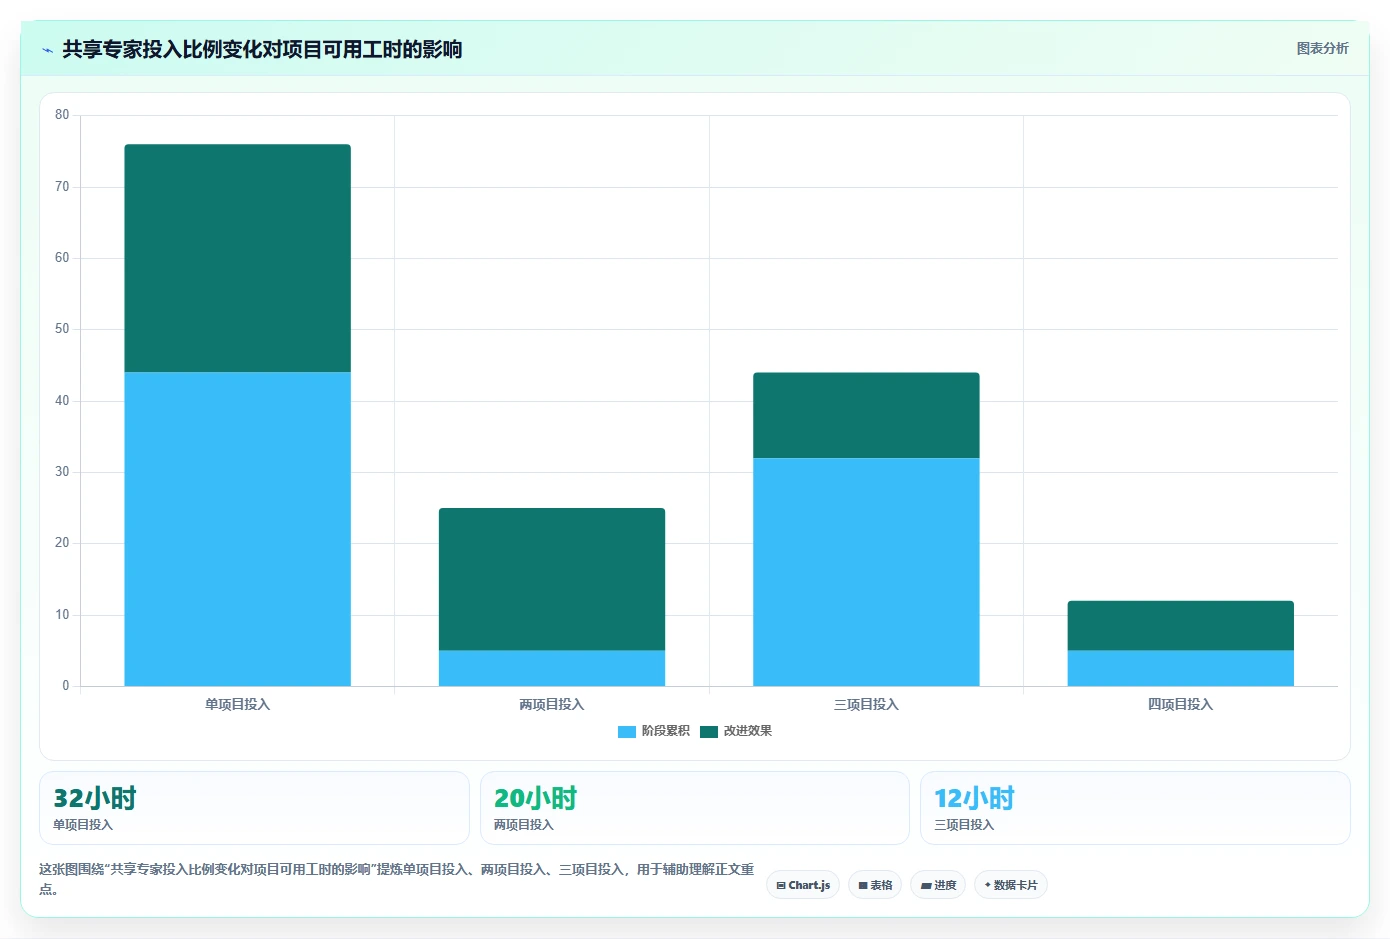Click the blue segment of 三项目投入 bar
Image resolution: width=1390 pixels, height=939 pixels.
(x=866, y=572)
